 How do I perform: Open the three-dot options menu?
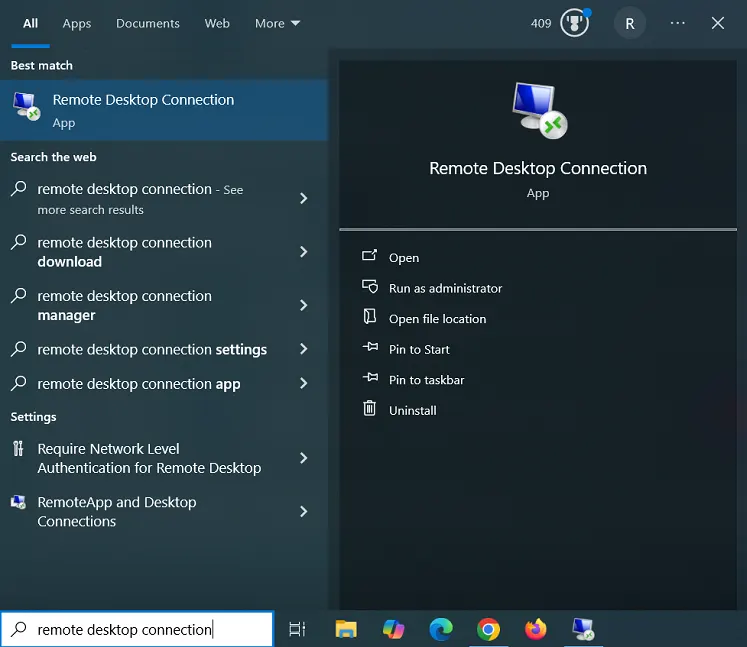point(677,23)
